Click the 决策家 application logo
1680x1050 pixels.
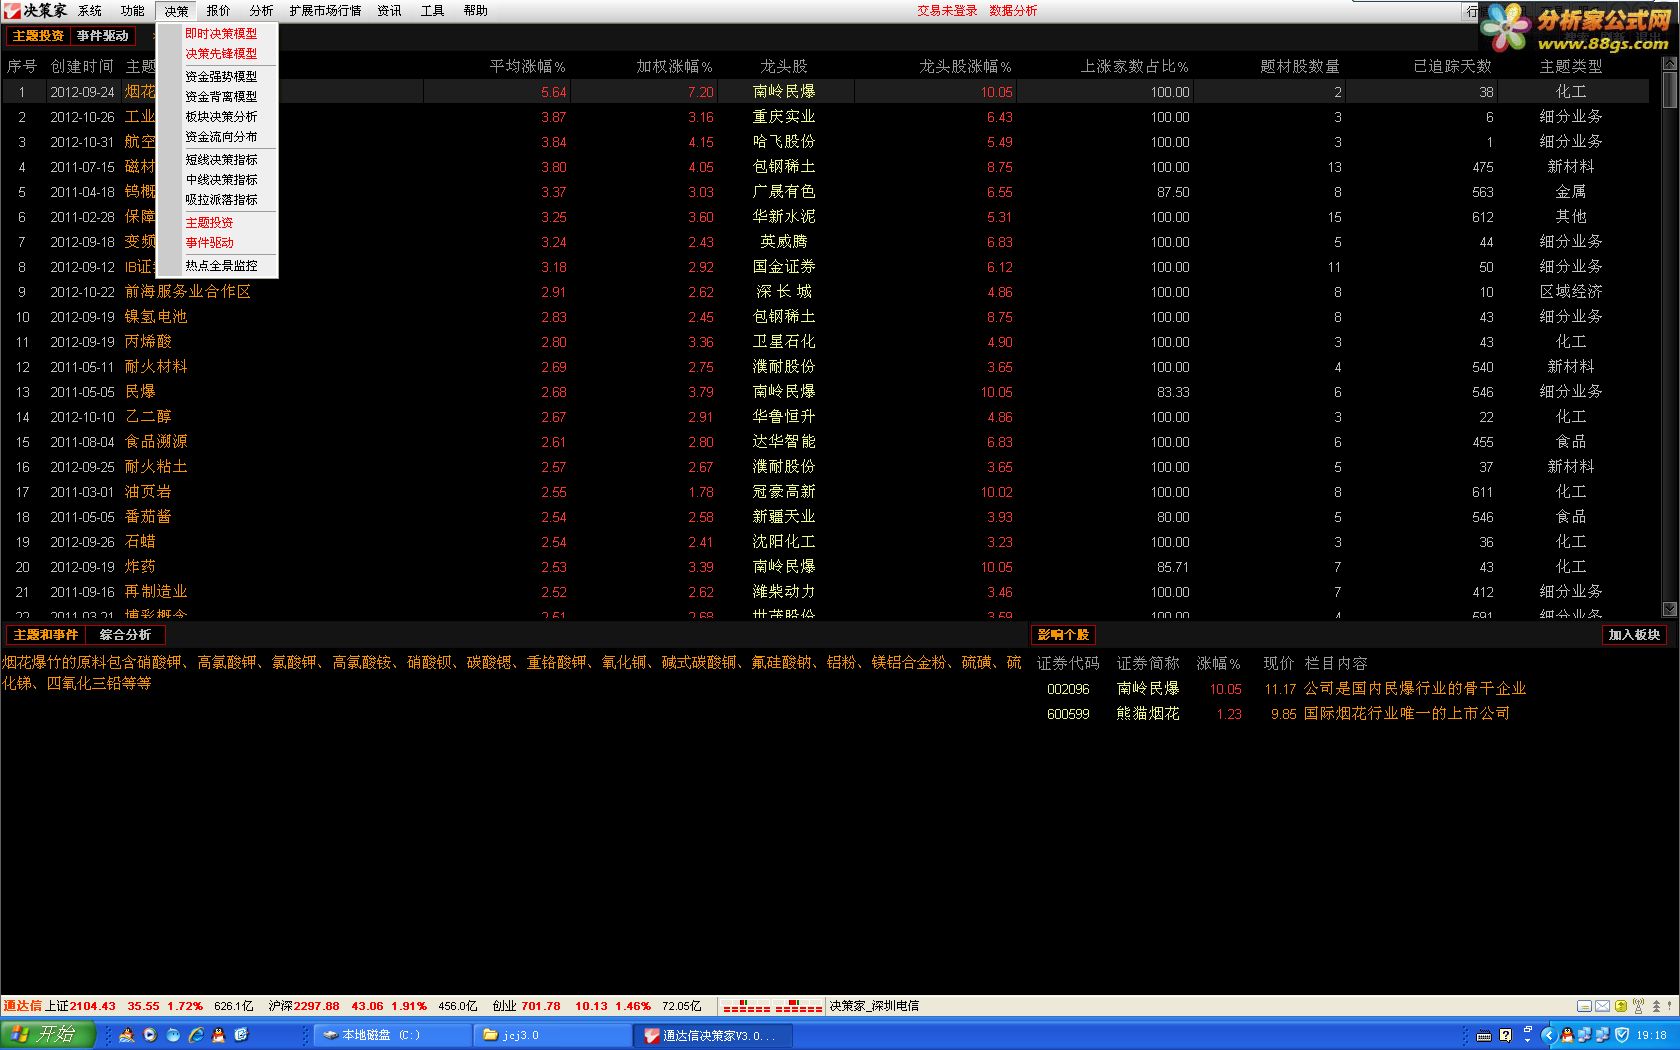[x=36, y=10]
